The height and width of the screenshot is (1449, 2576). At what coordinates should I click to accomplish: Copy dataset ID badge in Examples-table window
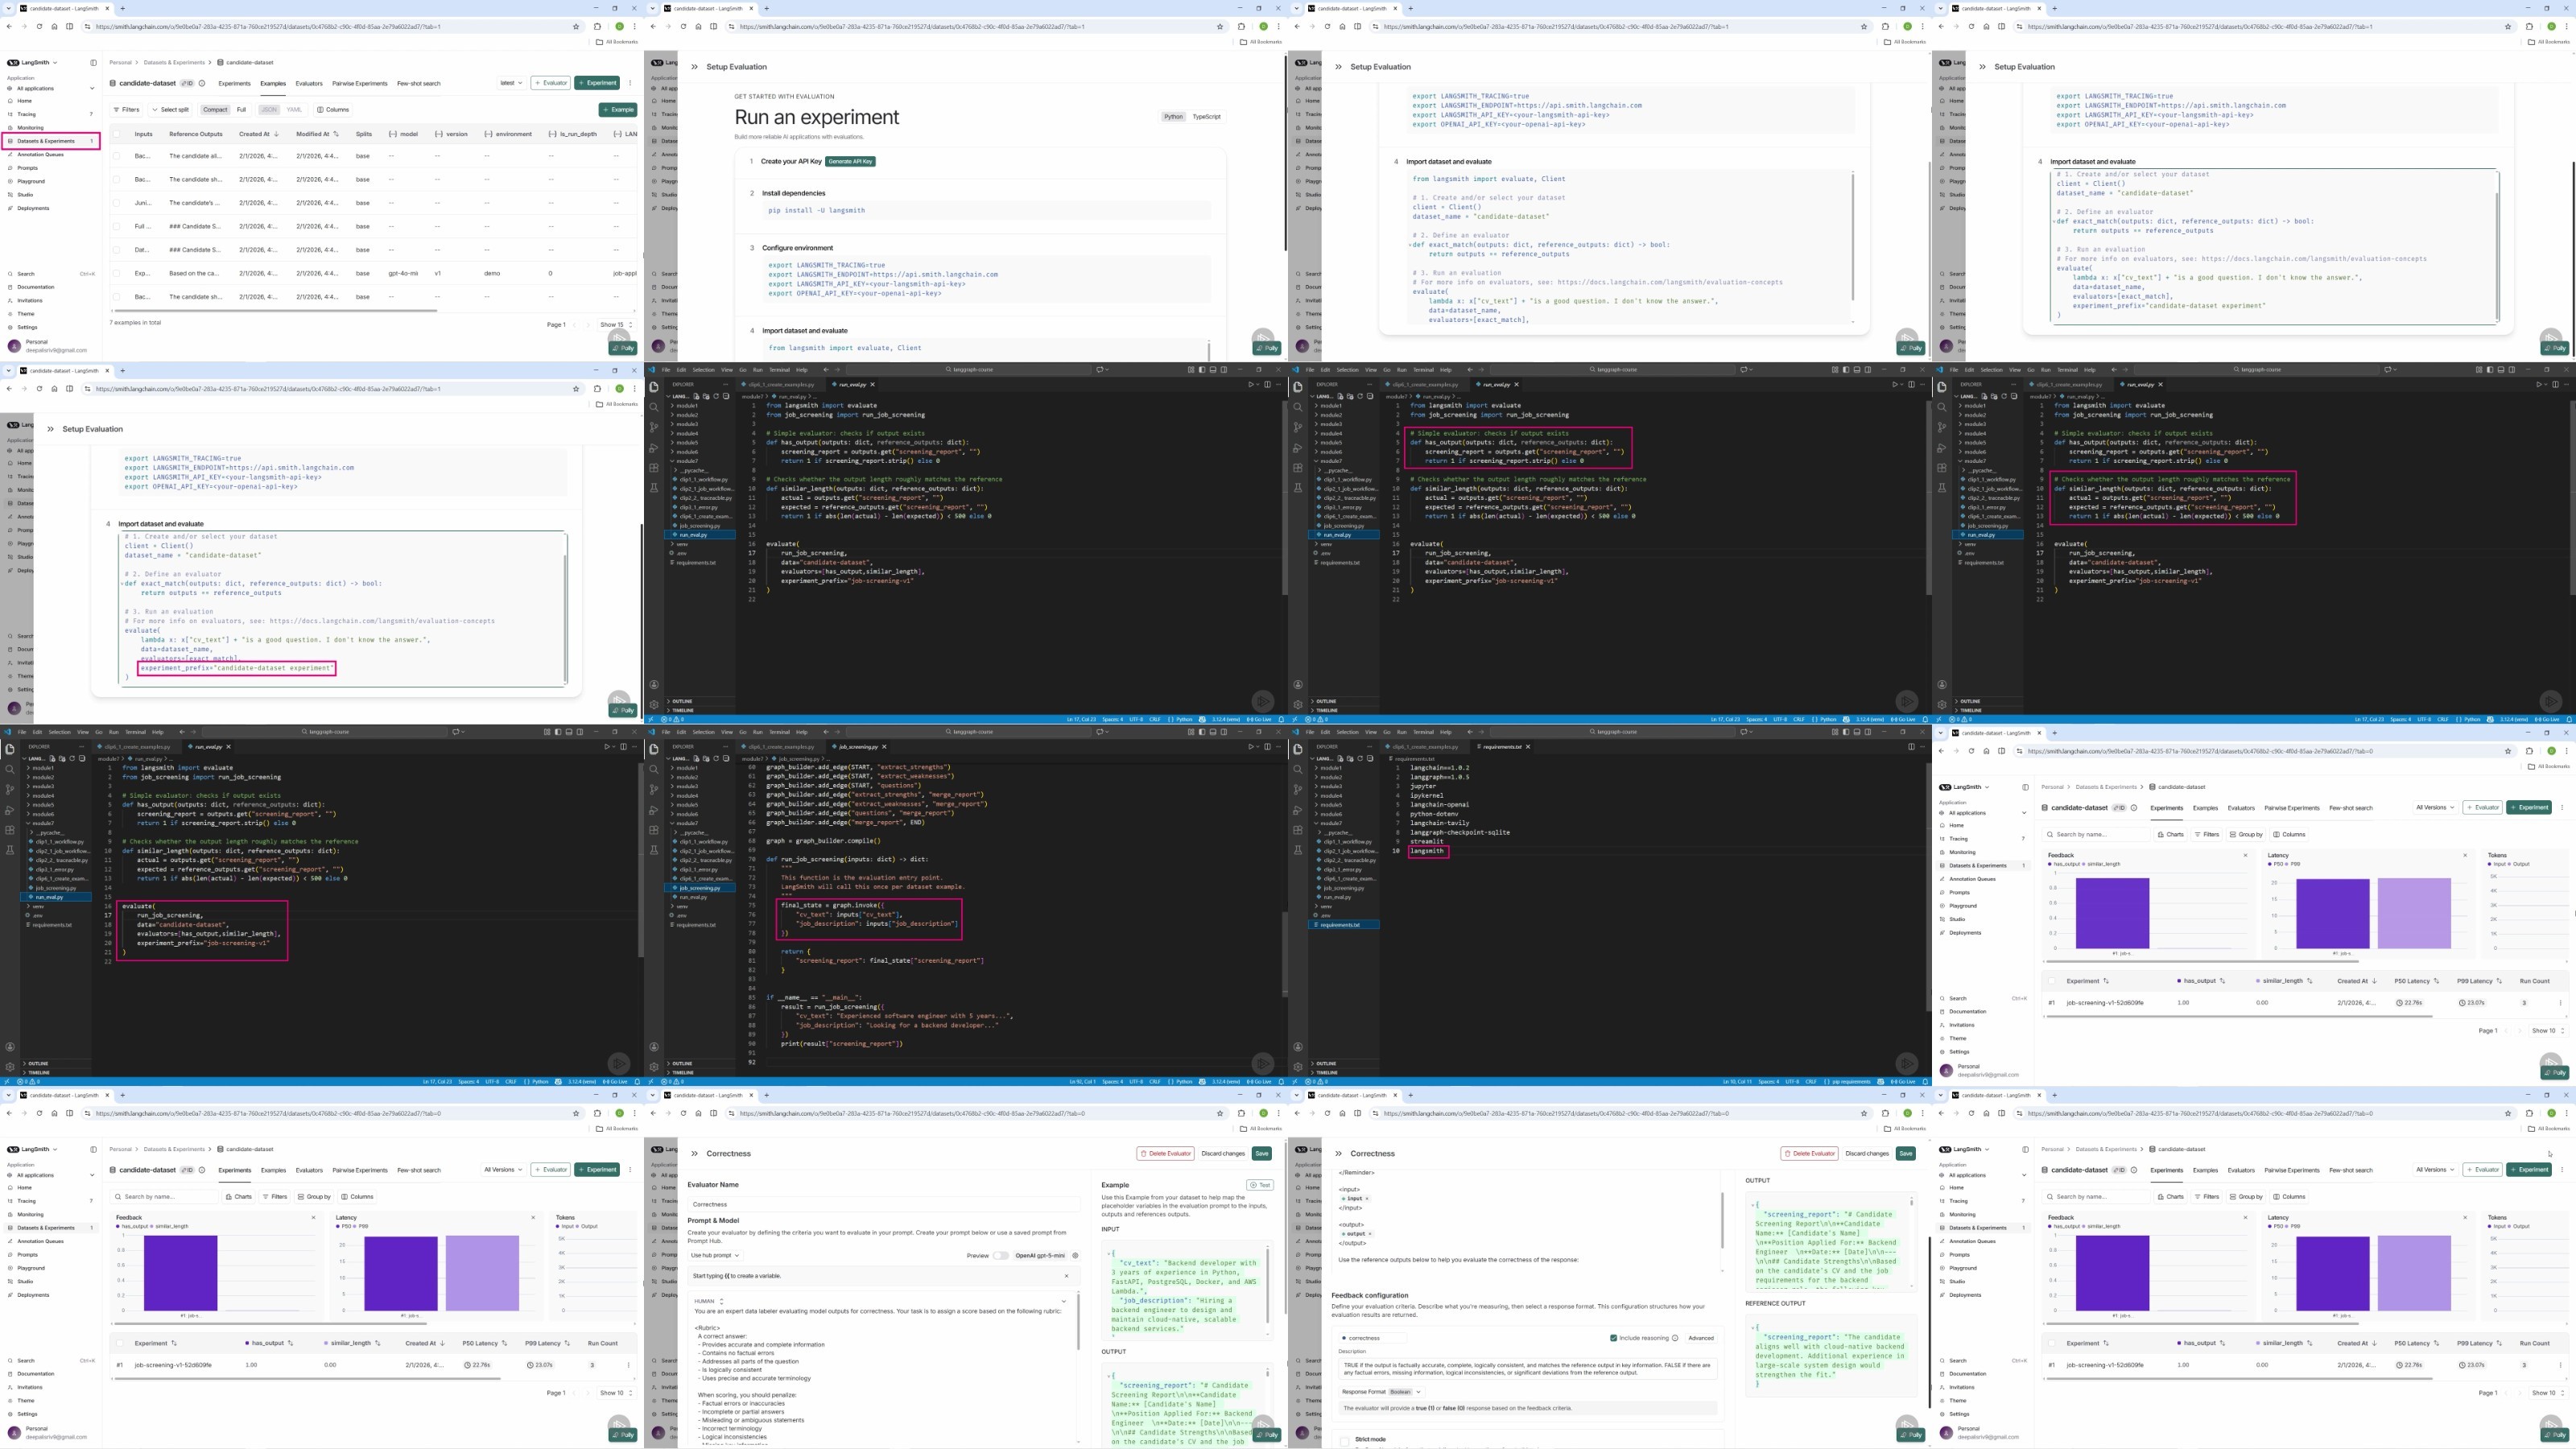[x=187, y=83]
